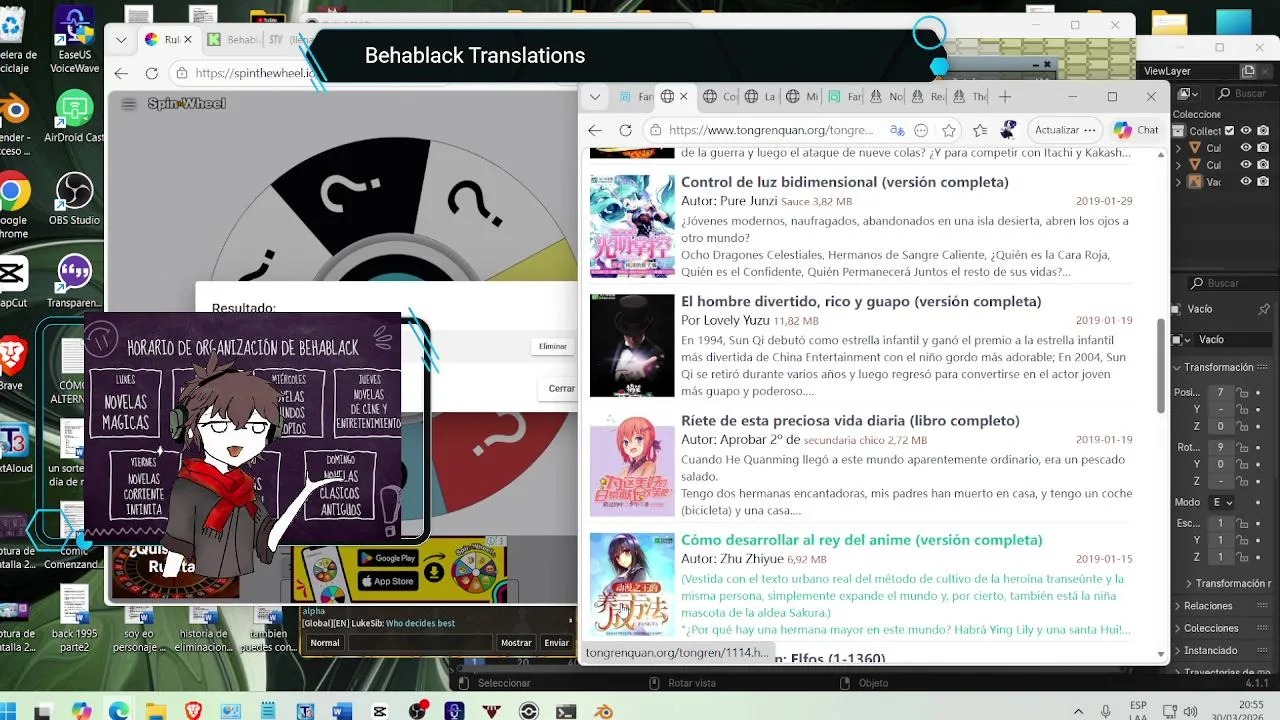
Task: Switch to the 'The' tab in Edge
Action: (969, 97)
